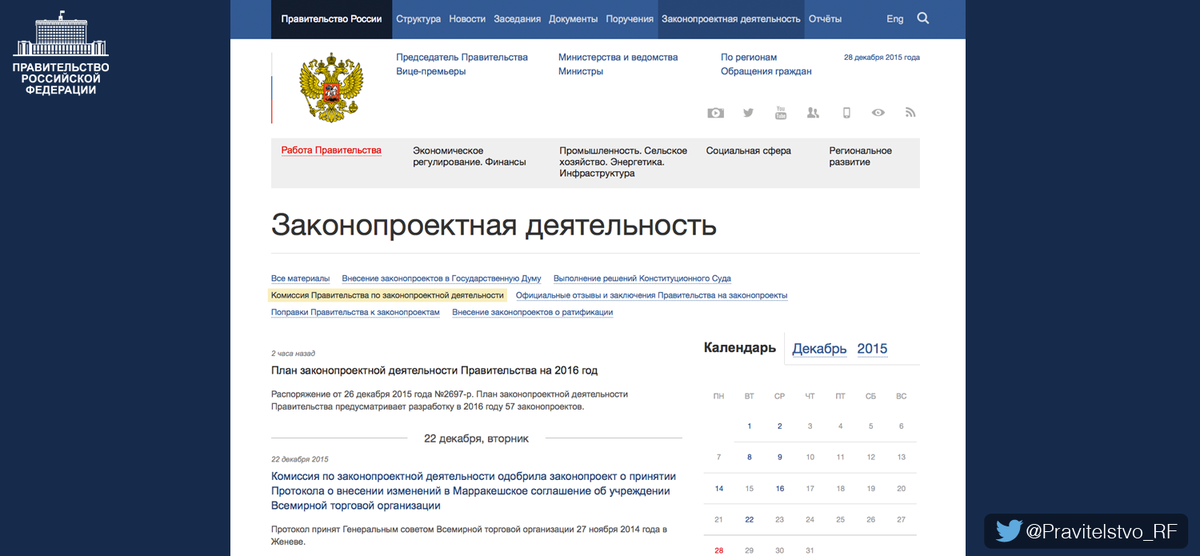
Task: Filter by Все материалы
Action: tap(300, 278)
